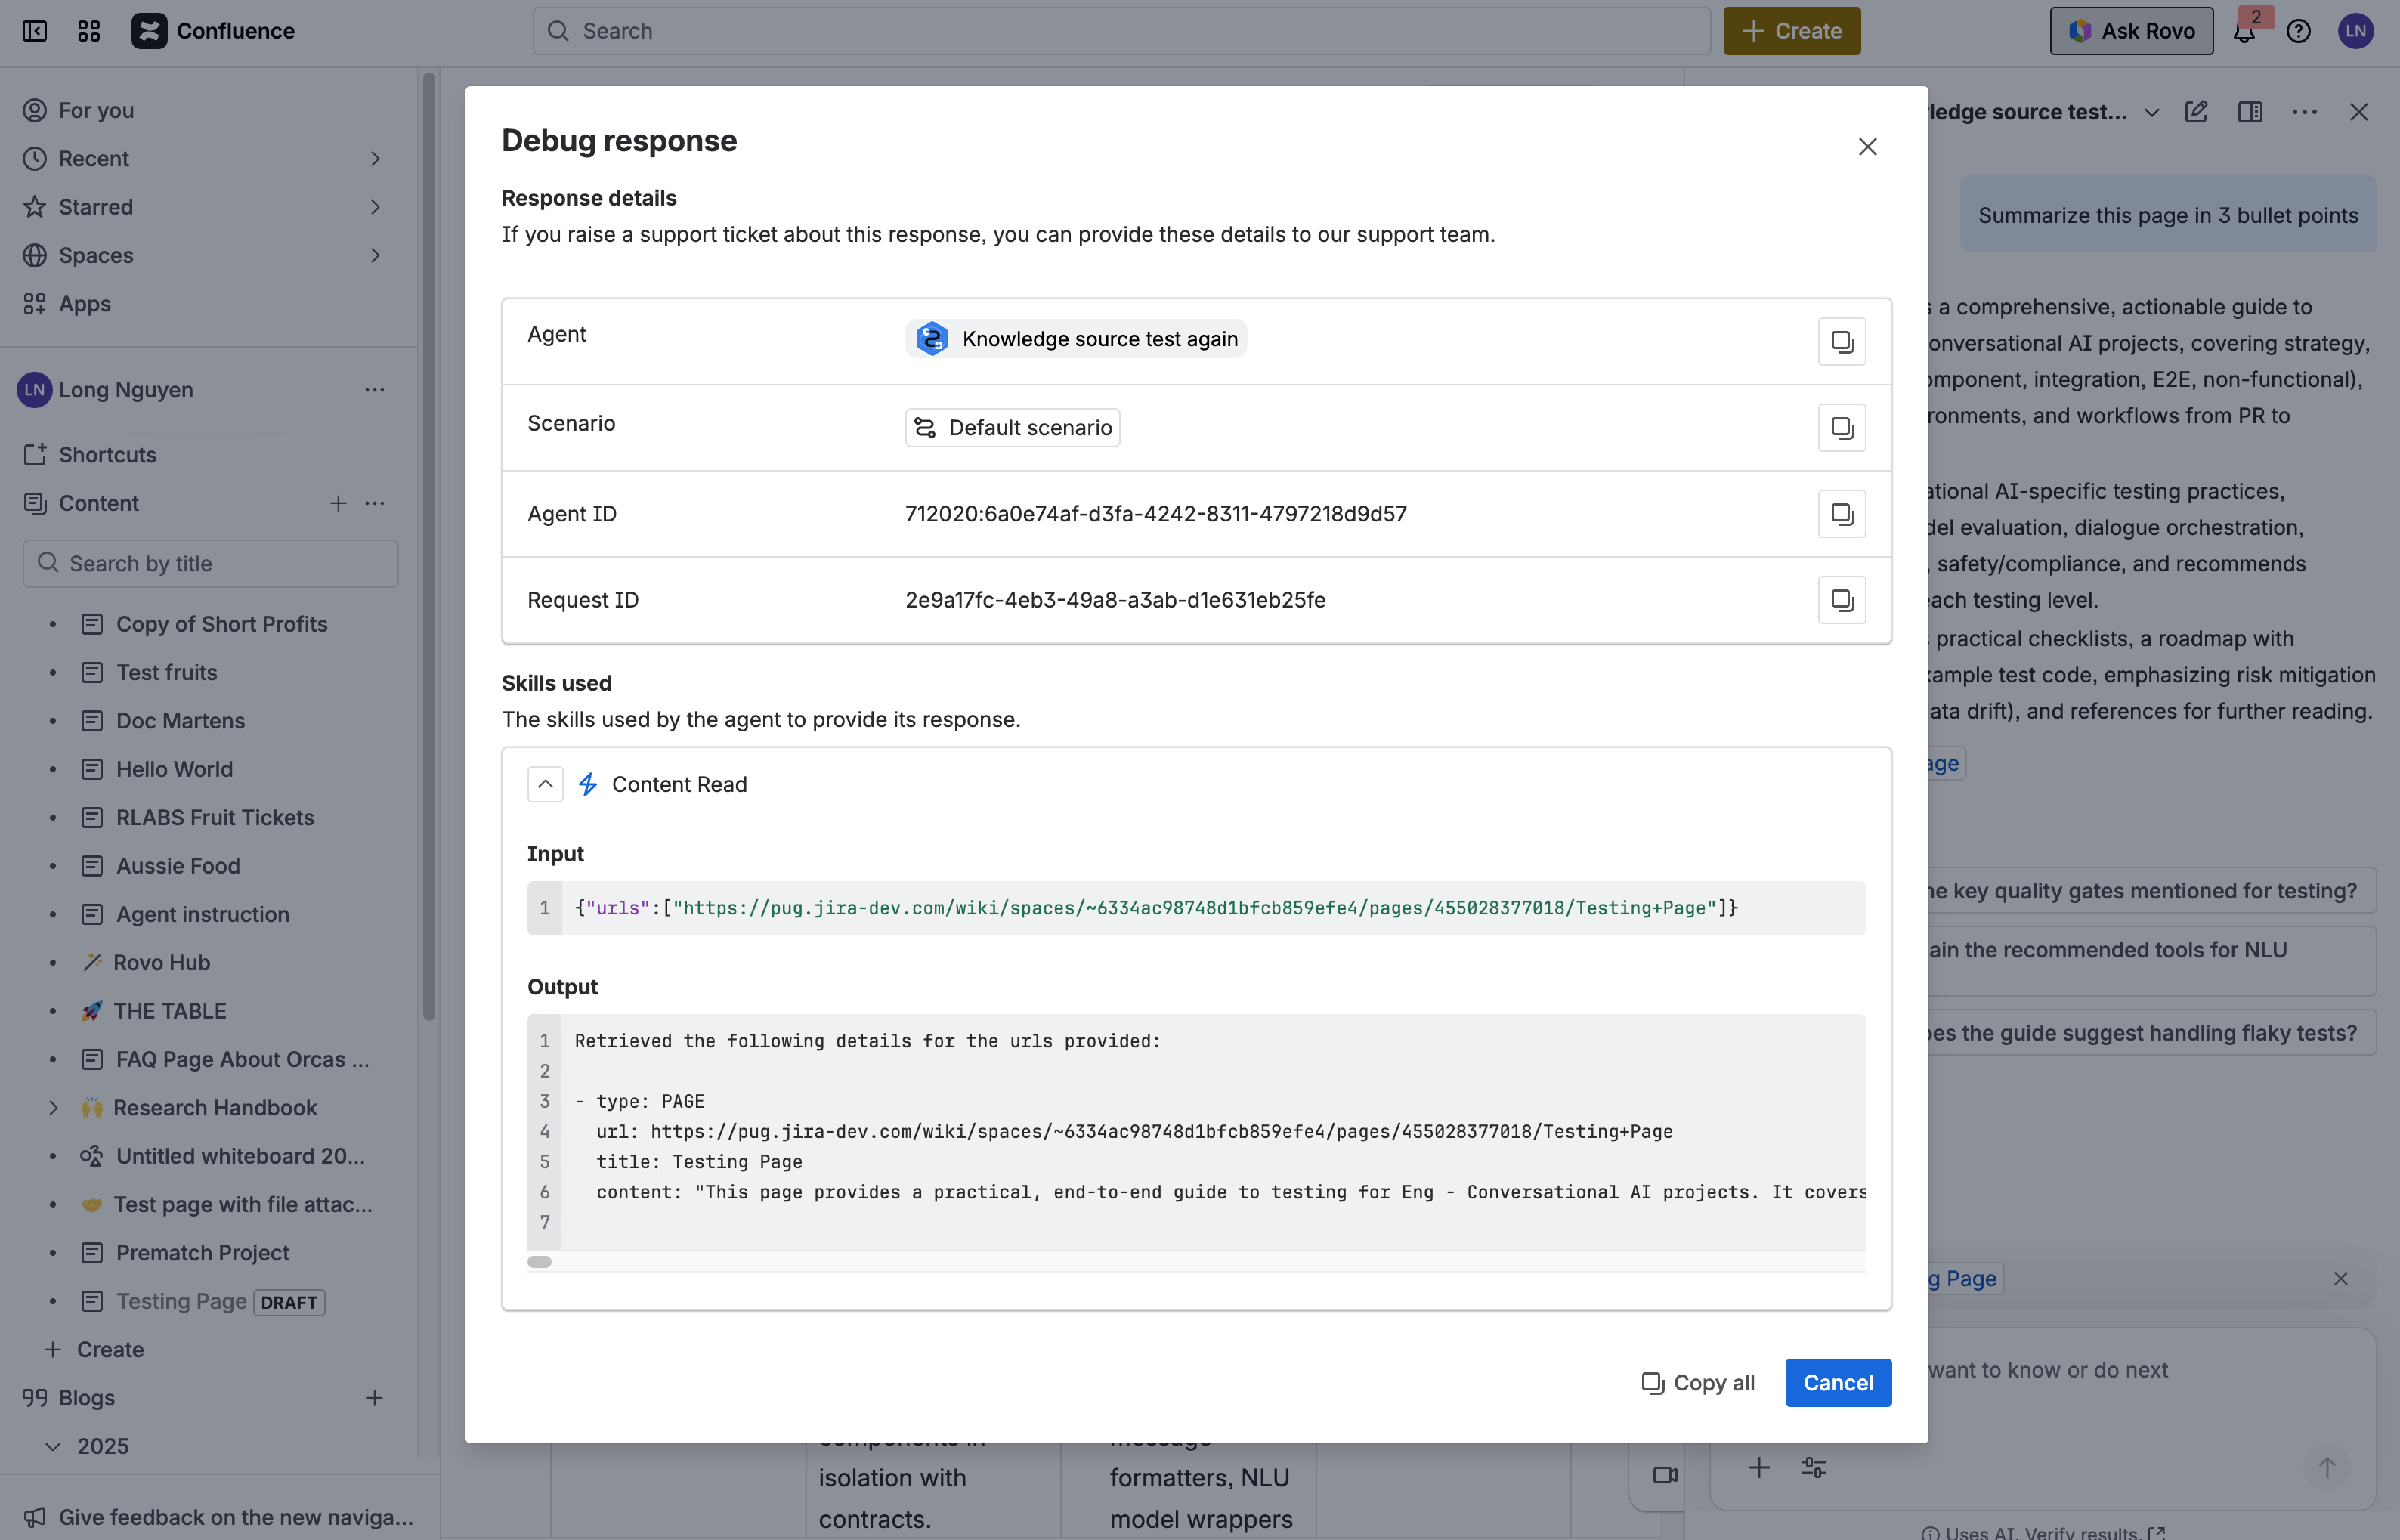Screen dimensions: 2400x1540
Task: Click the horizontal scrollbar under Output
Action: tap(540, 1261)
